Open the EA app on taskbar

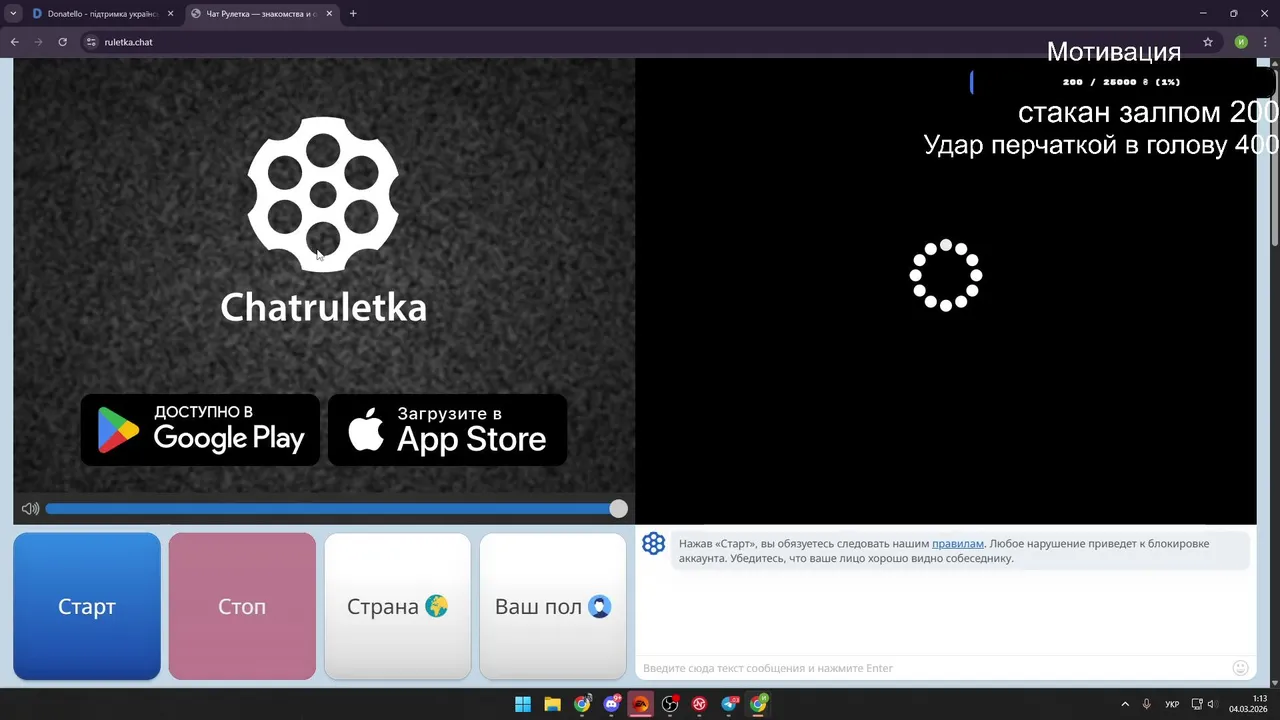point(641,704)
